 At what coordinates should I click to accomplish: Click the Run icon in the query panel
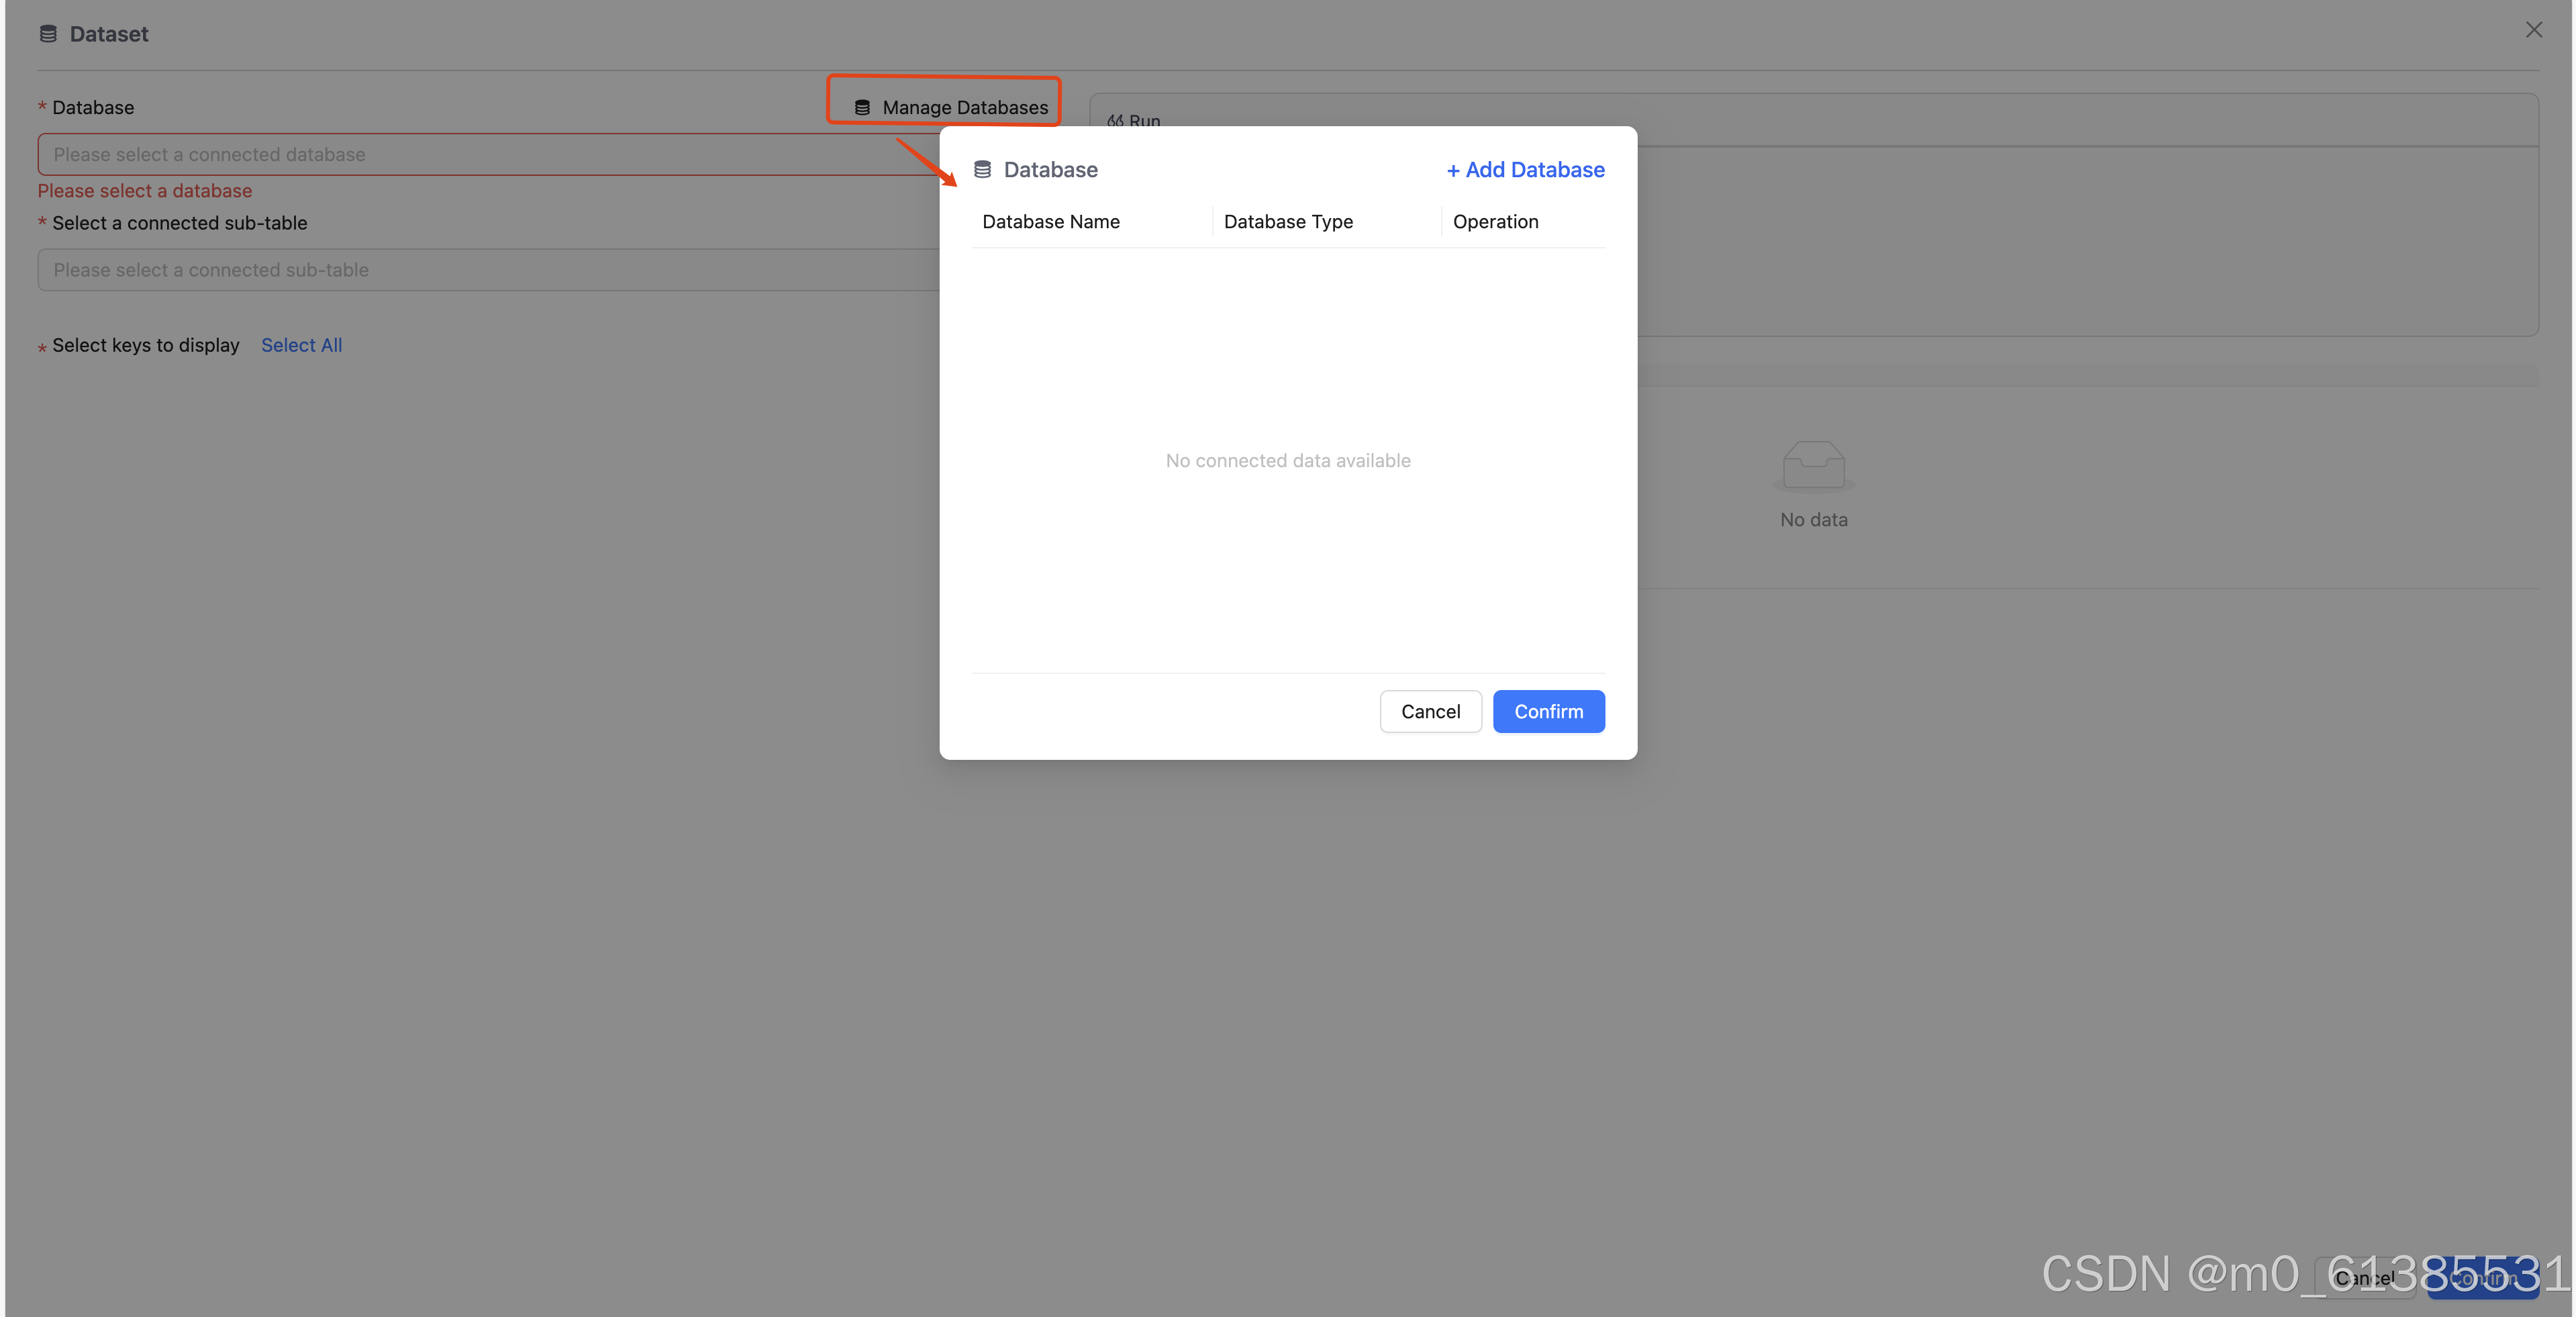(x=1115, y=121)
